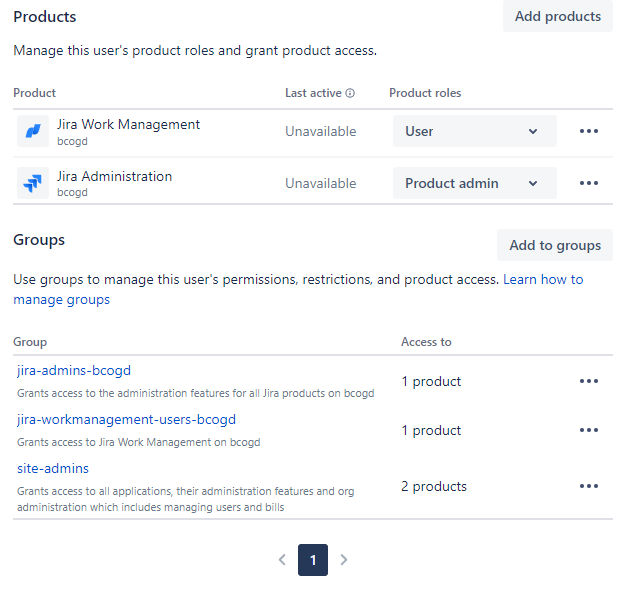Click the Jira Work Management product icon

point(33,131)
